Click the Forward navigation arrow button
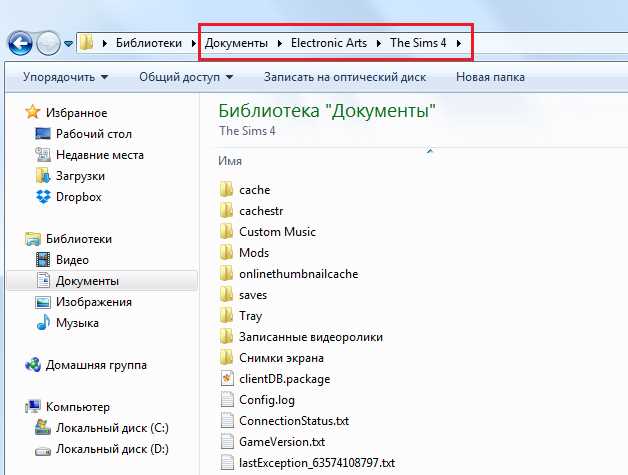The width and height of the screenshot is (628, 475). pyautogui.click(x=48, y=43)
